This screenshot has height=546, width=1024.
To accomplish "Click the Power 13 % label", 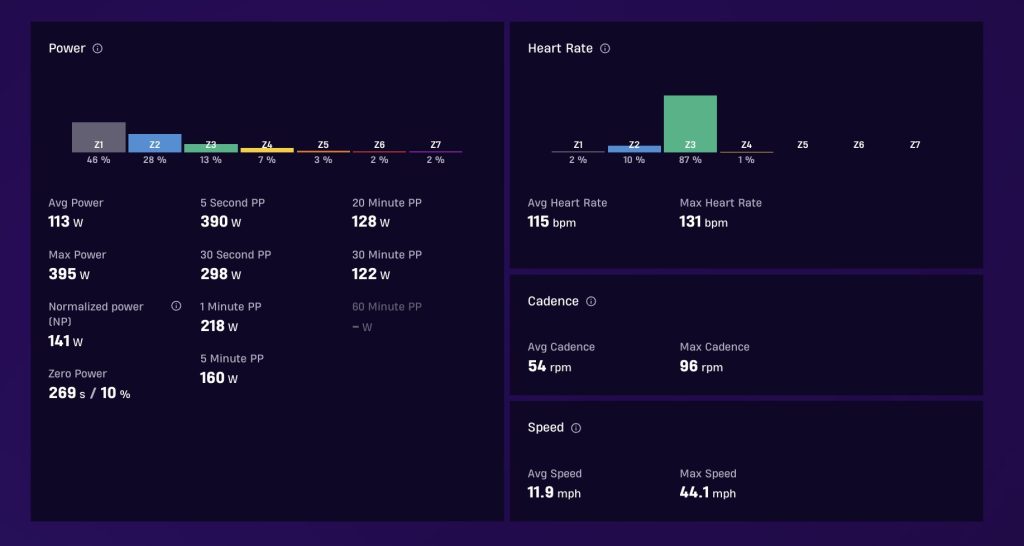I will 211,160.
